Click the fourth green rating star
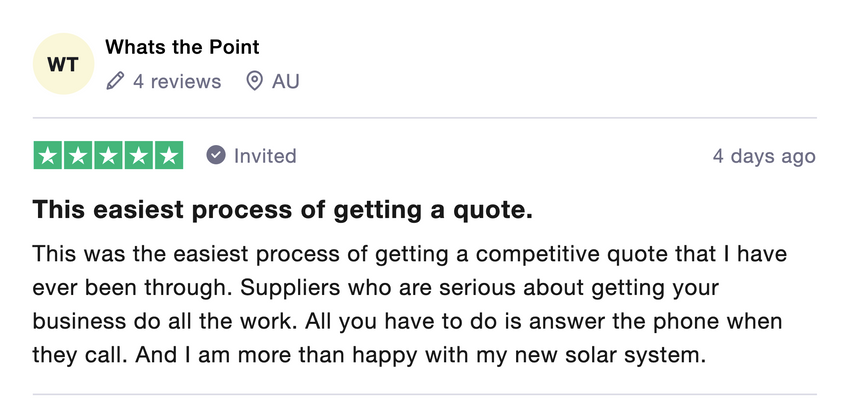This screenshot has width=849, height=408. point(139,155)
